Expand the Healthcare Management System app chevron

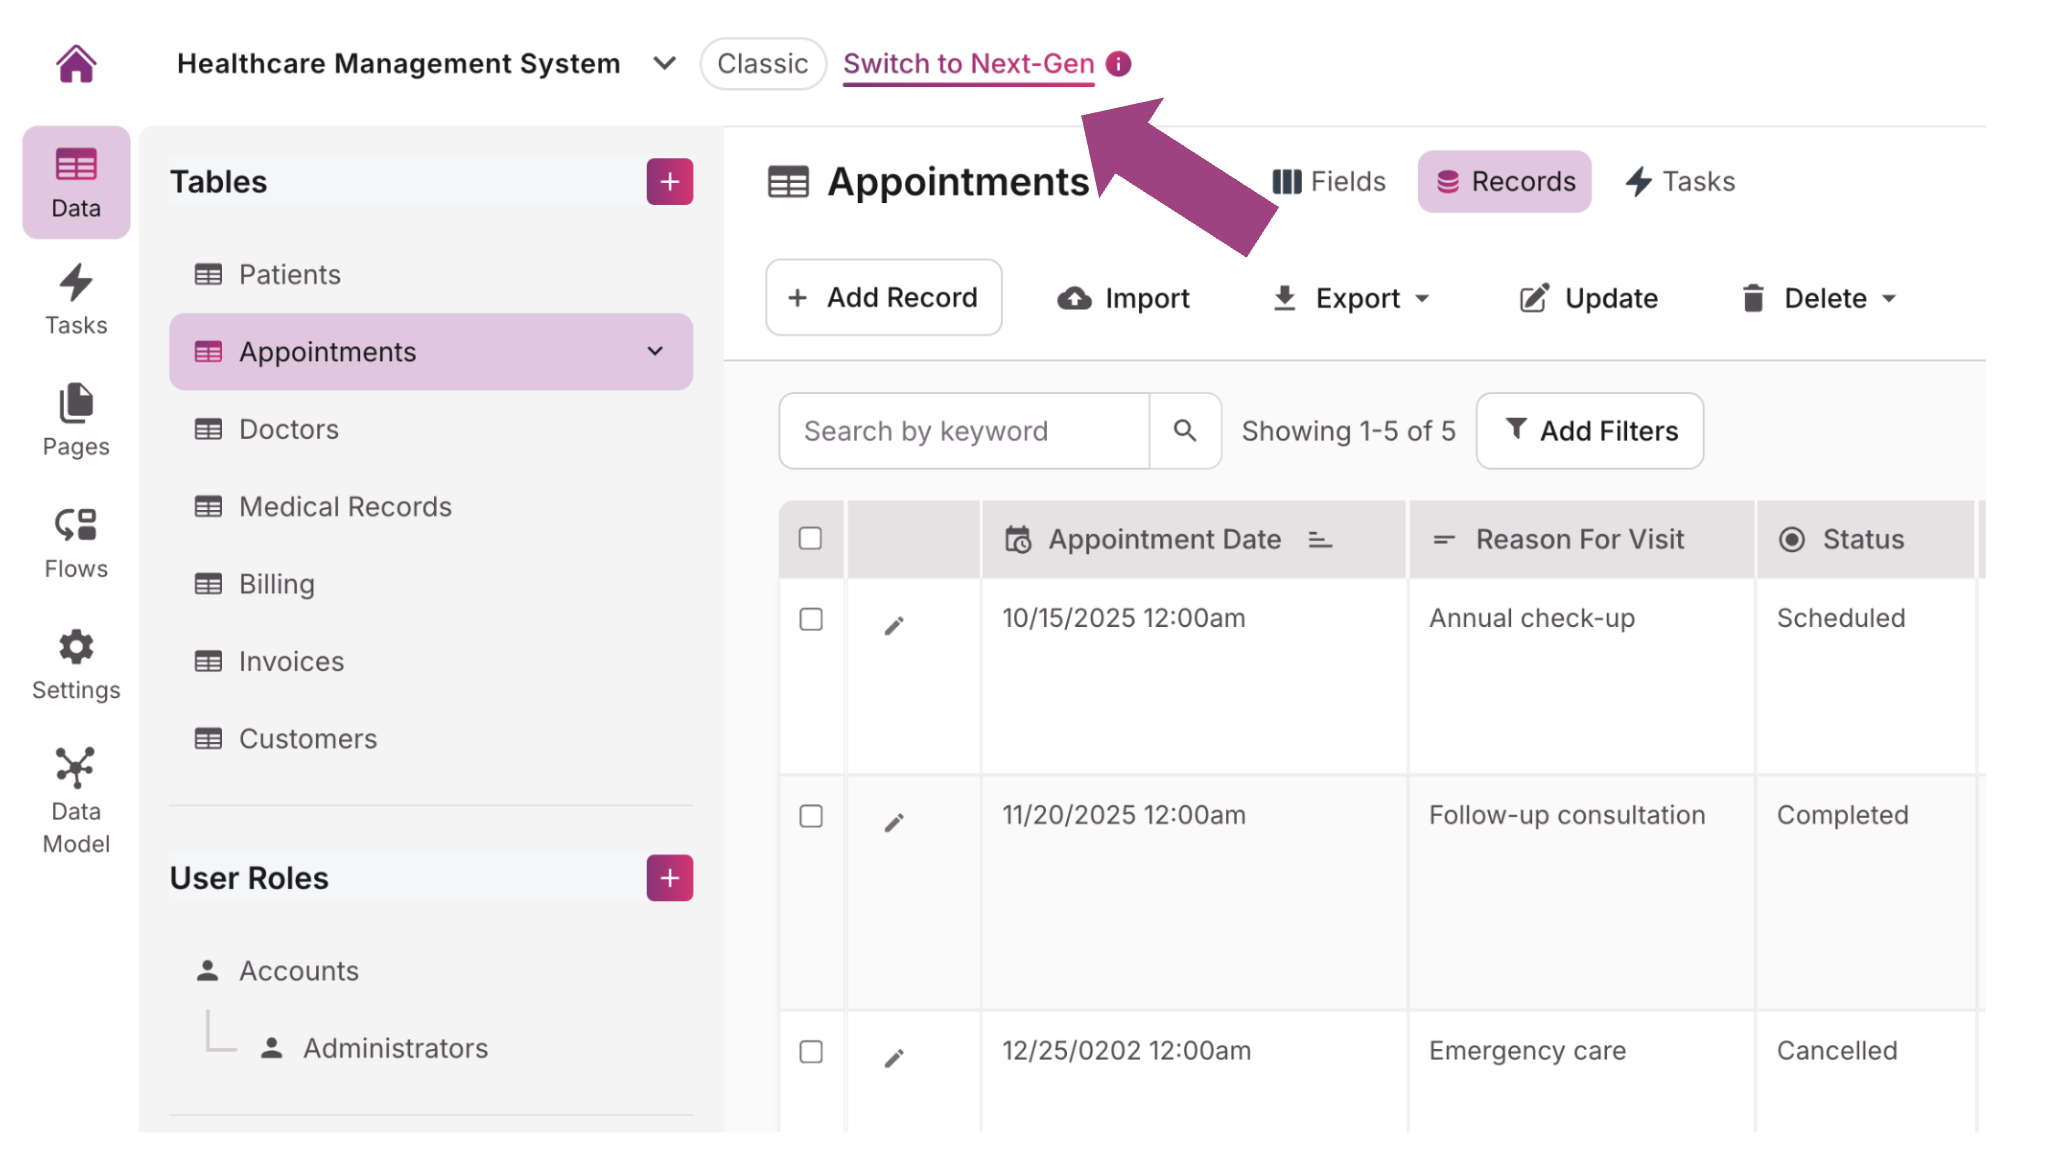664,64
